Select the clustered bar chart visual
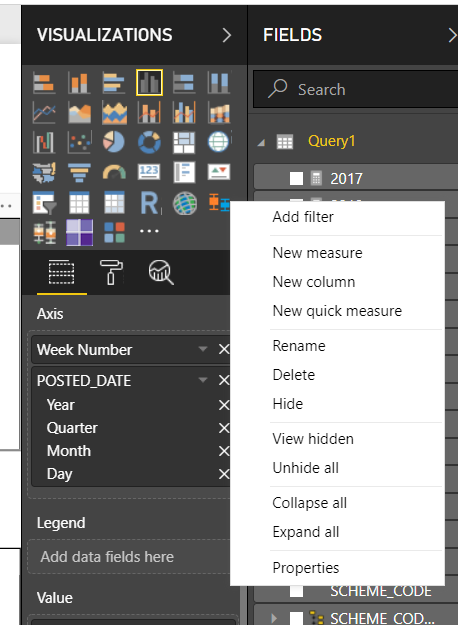The width and height of the screenshot is (458, 625). click(114, 83)
